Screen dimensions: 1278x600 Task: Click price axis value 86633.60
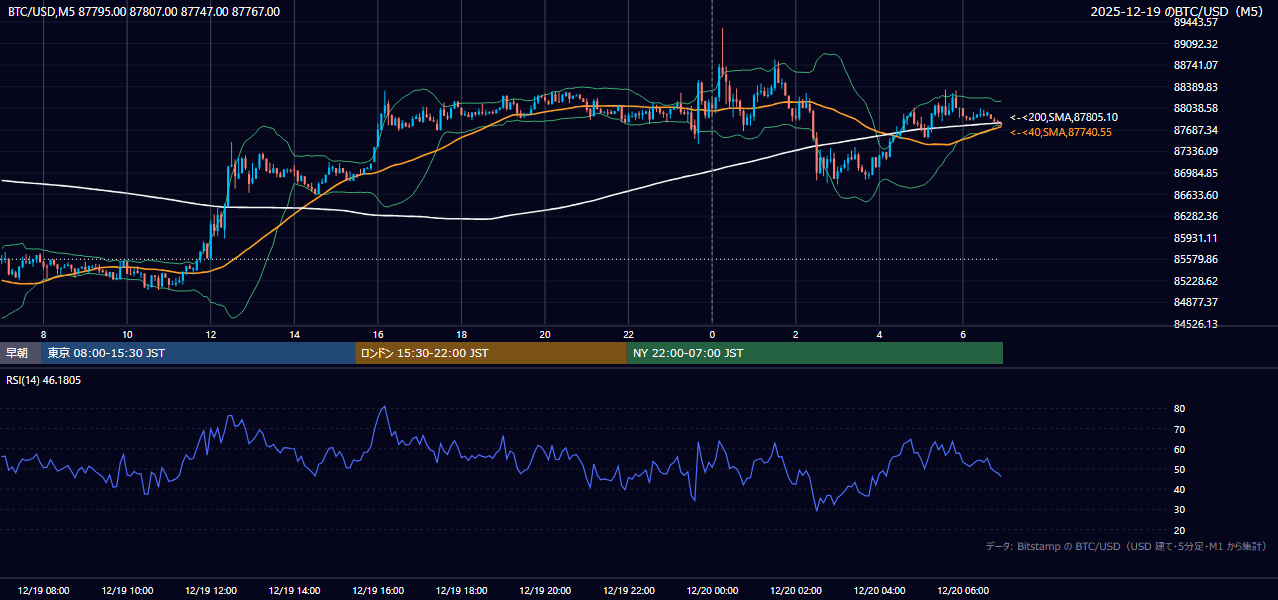click(1196, 195)
